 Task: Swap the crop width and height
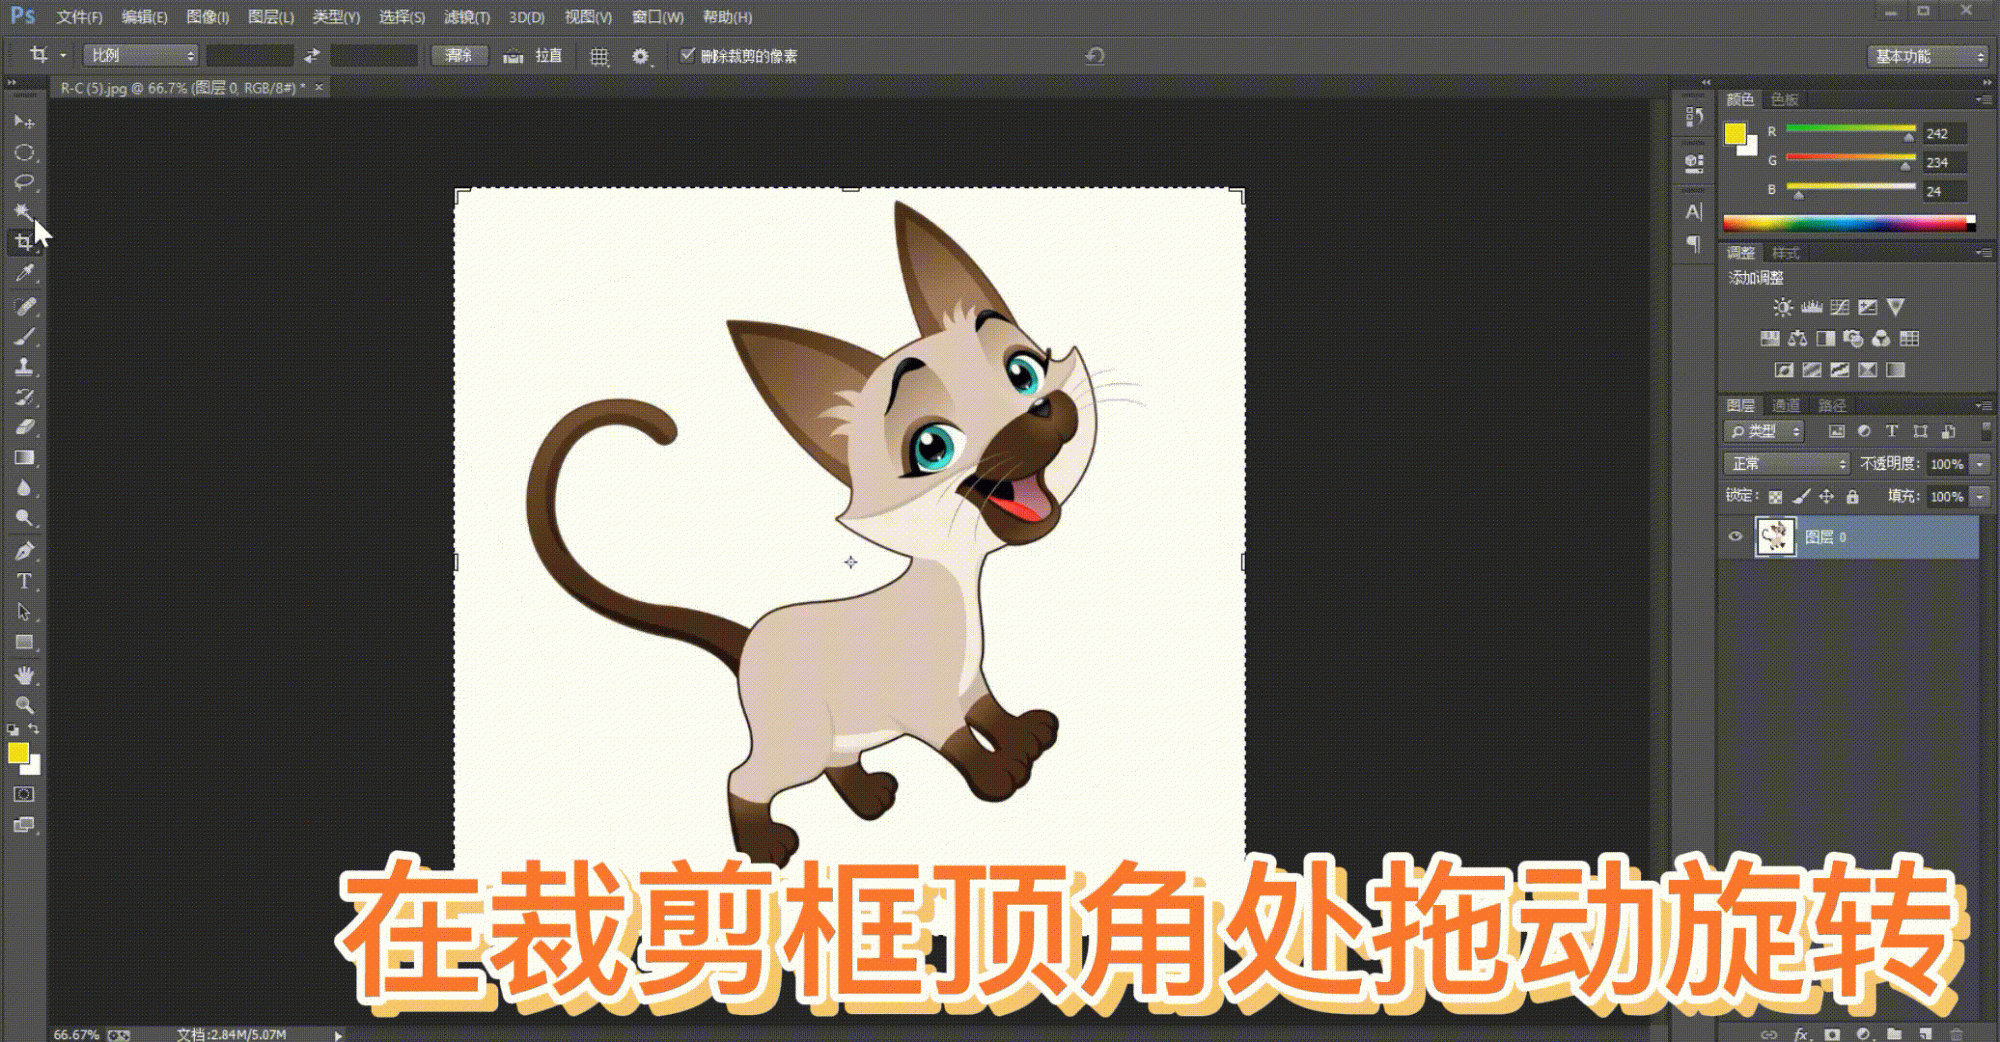312,56
